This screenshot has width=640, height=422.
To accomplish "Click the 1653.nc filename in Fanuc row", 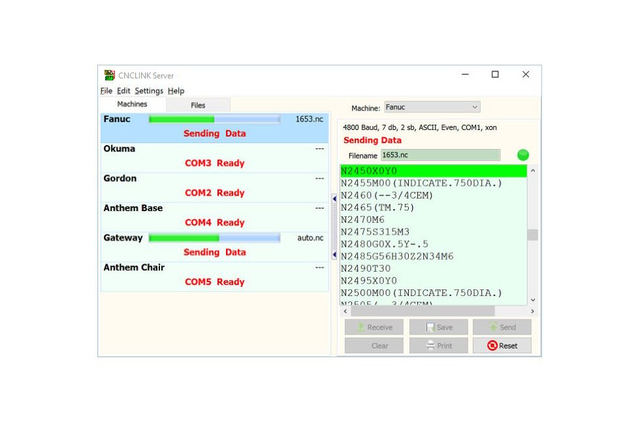I will click(x=309, y=119).
